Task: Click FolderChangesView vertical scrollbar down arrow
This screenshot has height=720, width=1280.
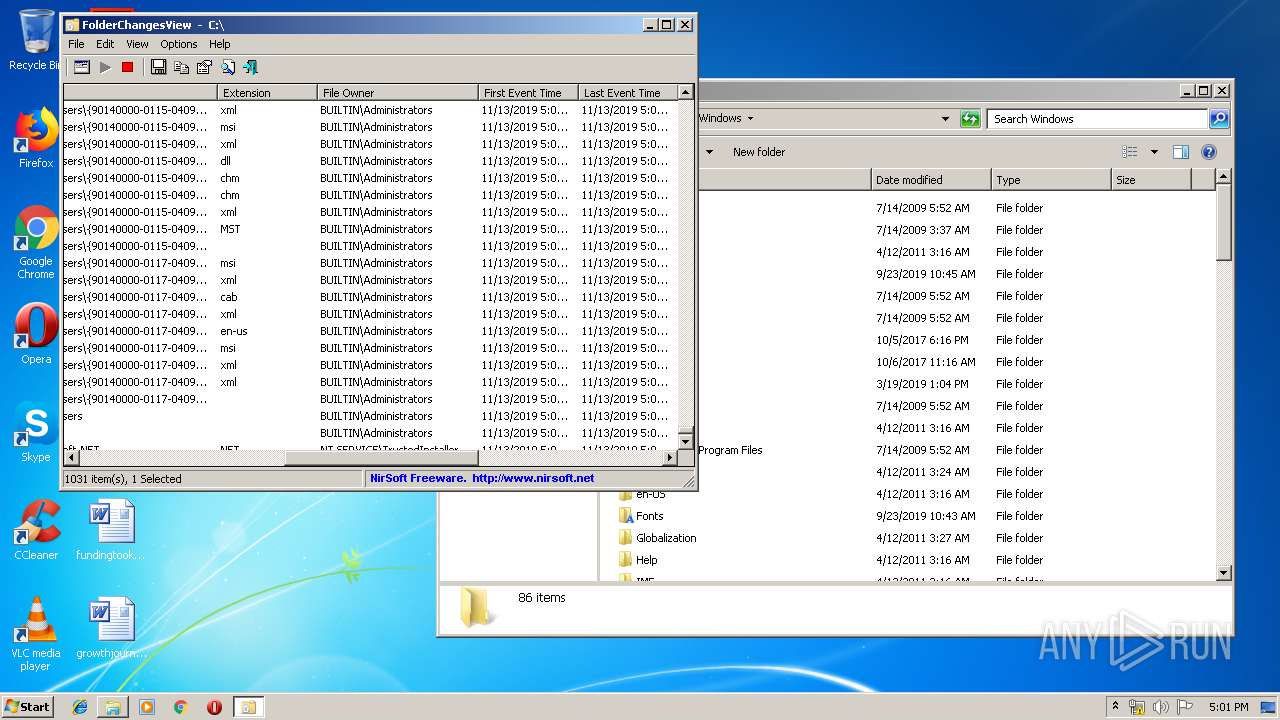Action: [685, 441]
